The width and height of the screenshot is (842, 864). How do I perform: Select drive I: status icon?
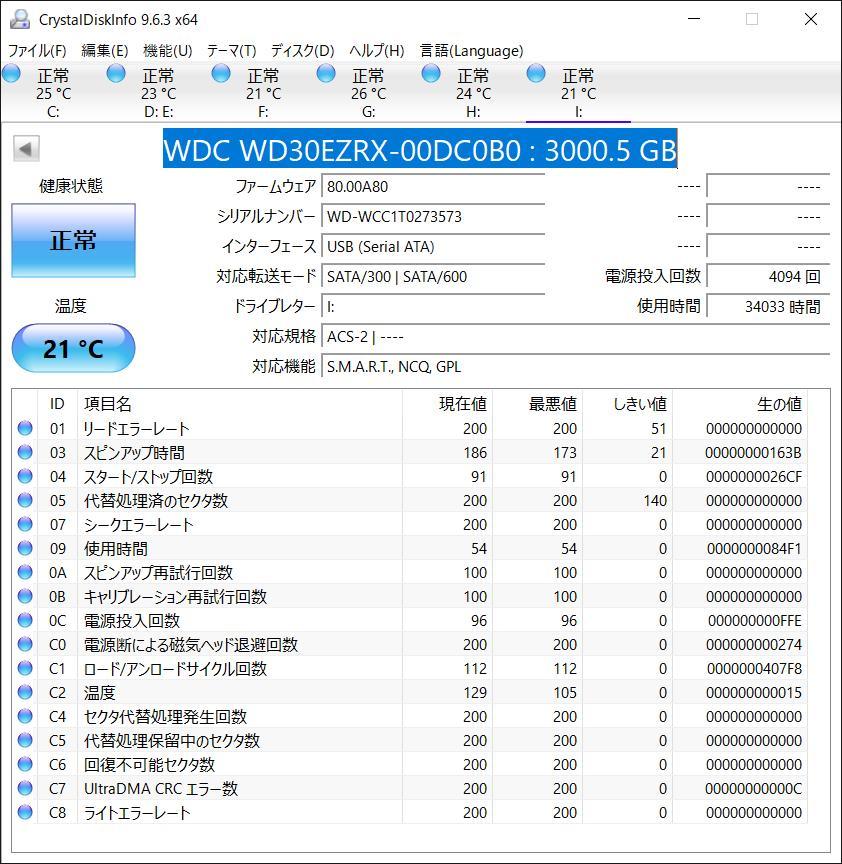[x=536, y=73]
